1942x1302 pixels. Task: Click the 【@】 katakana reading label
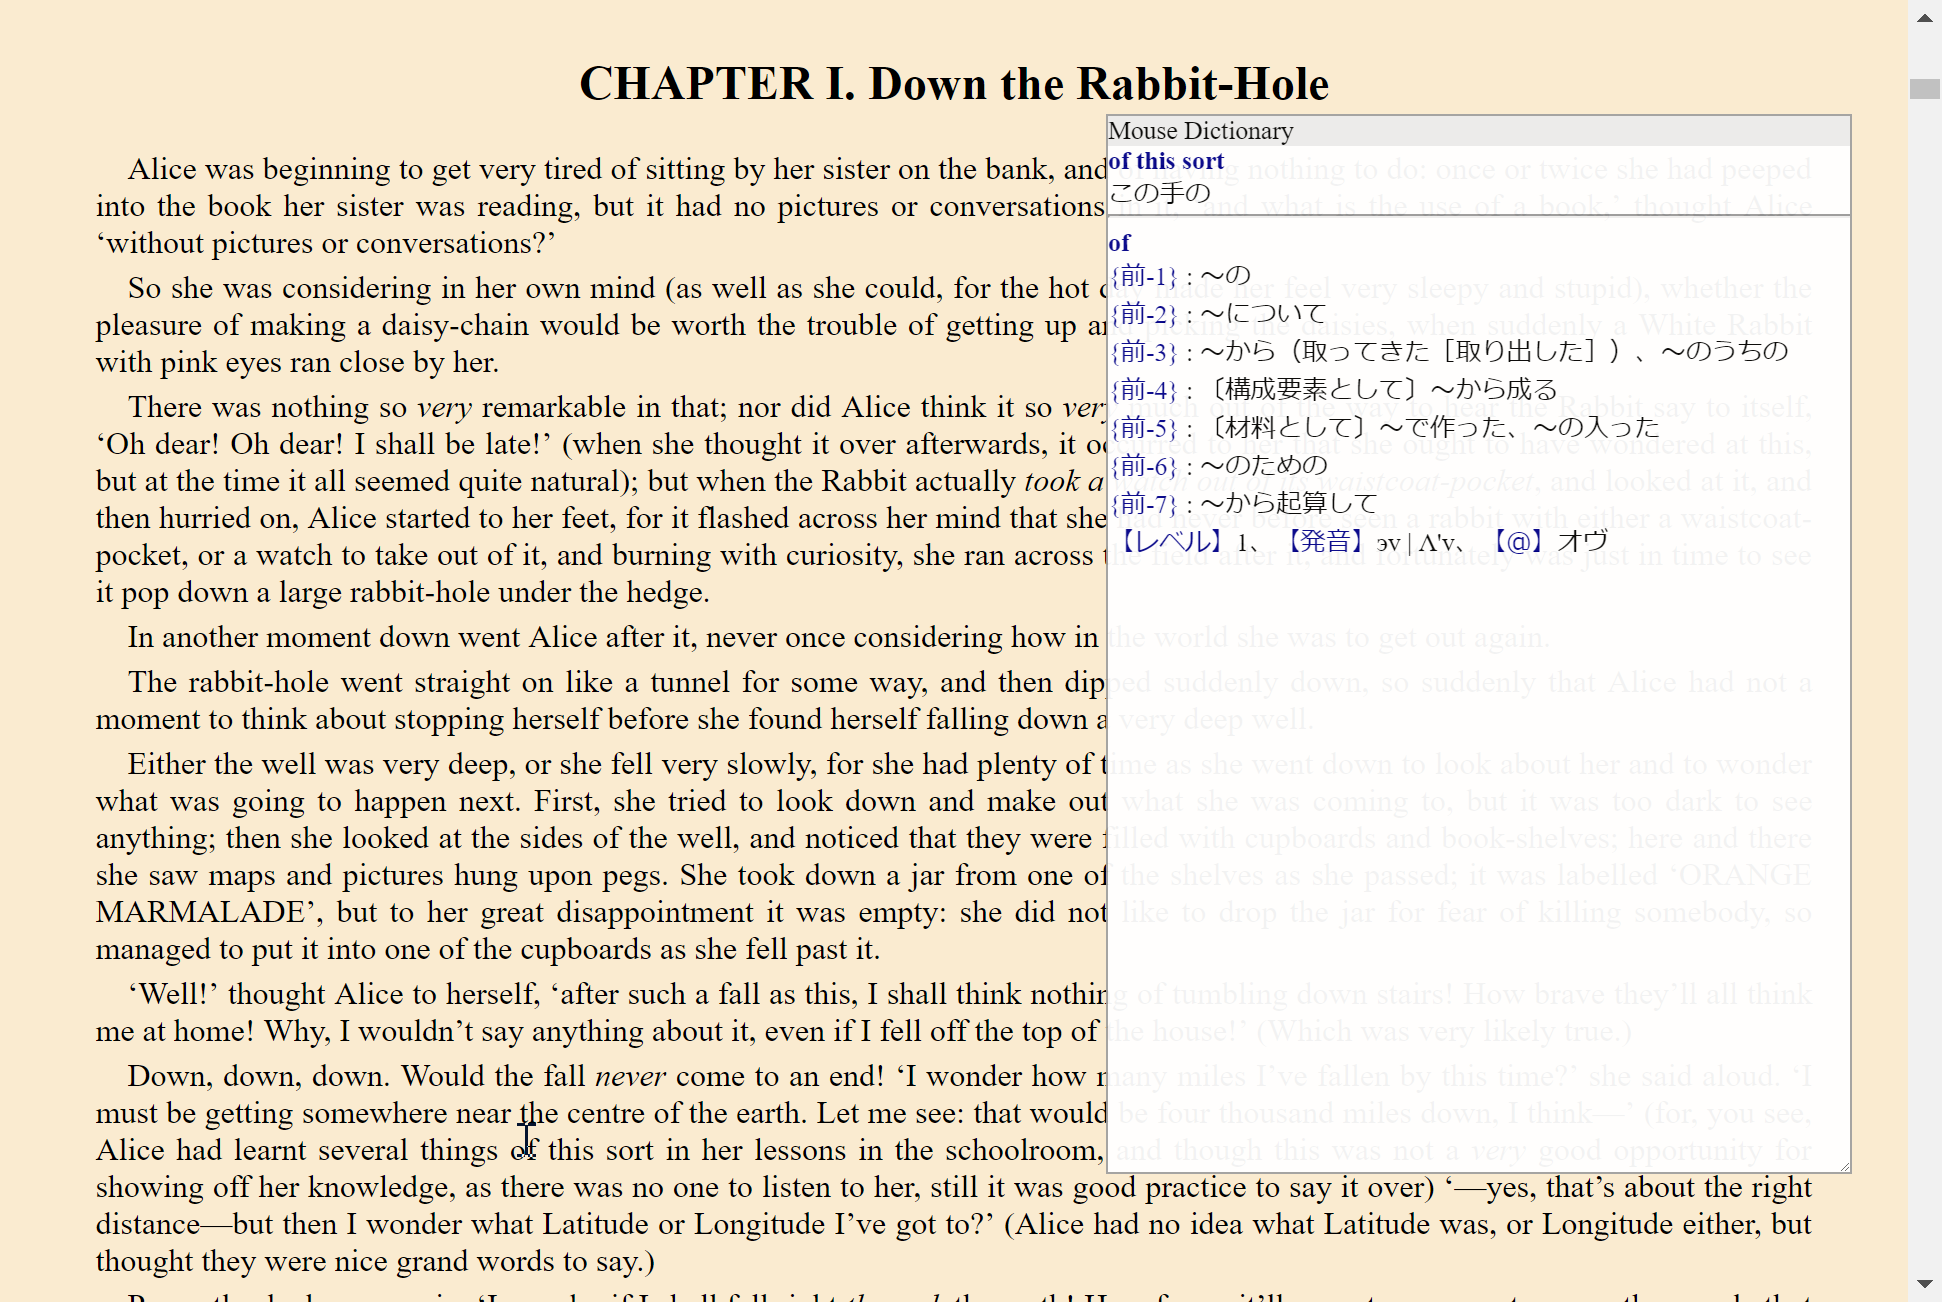coord(1517,542)
